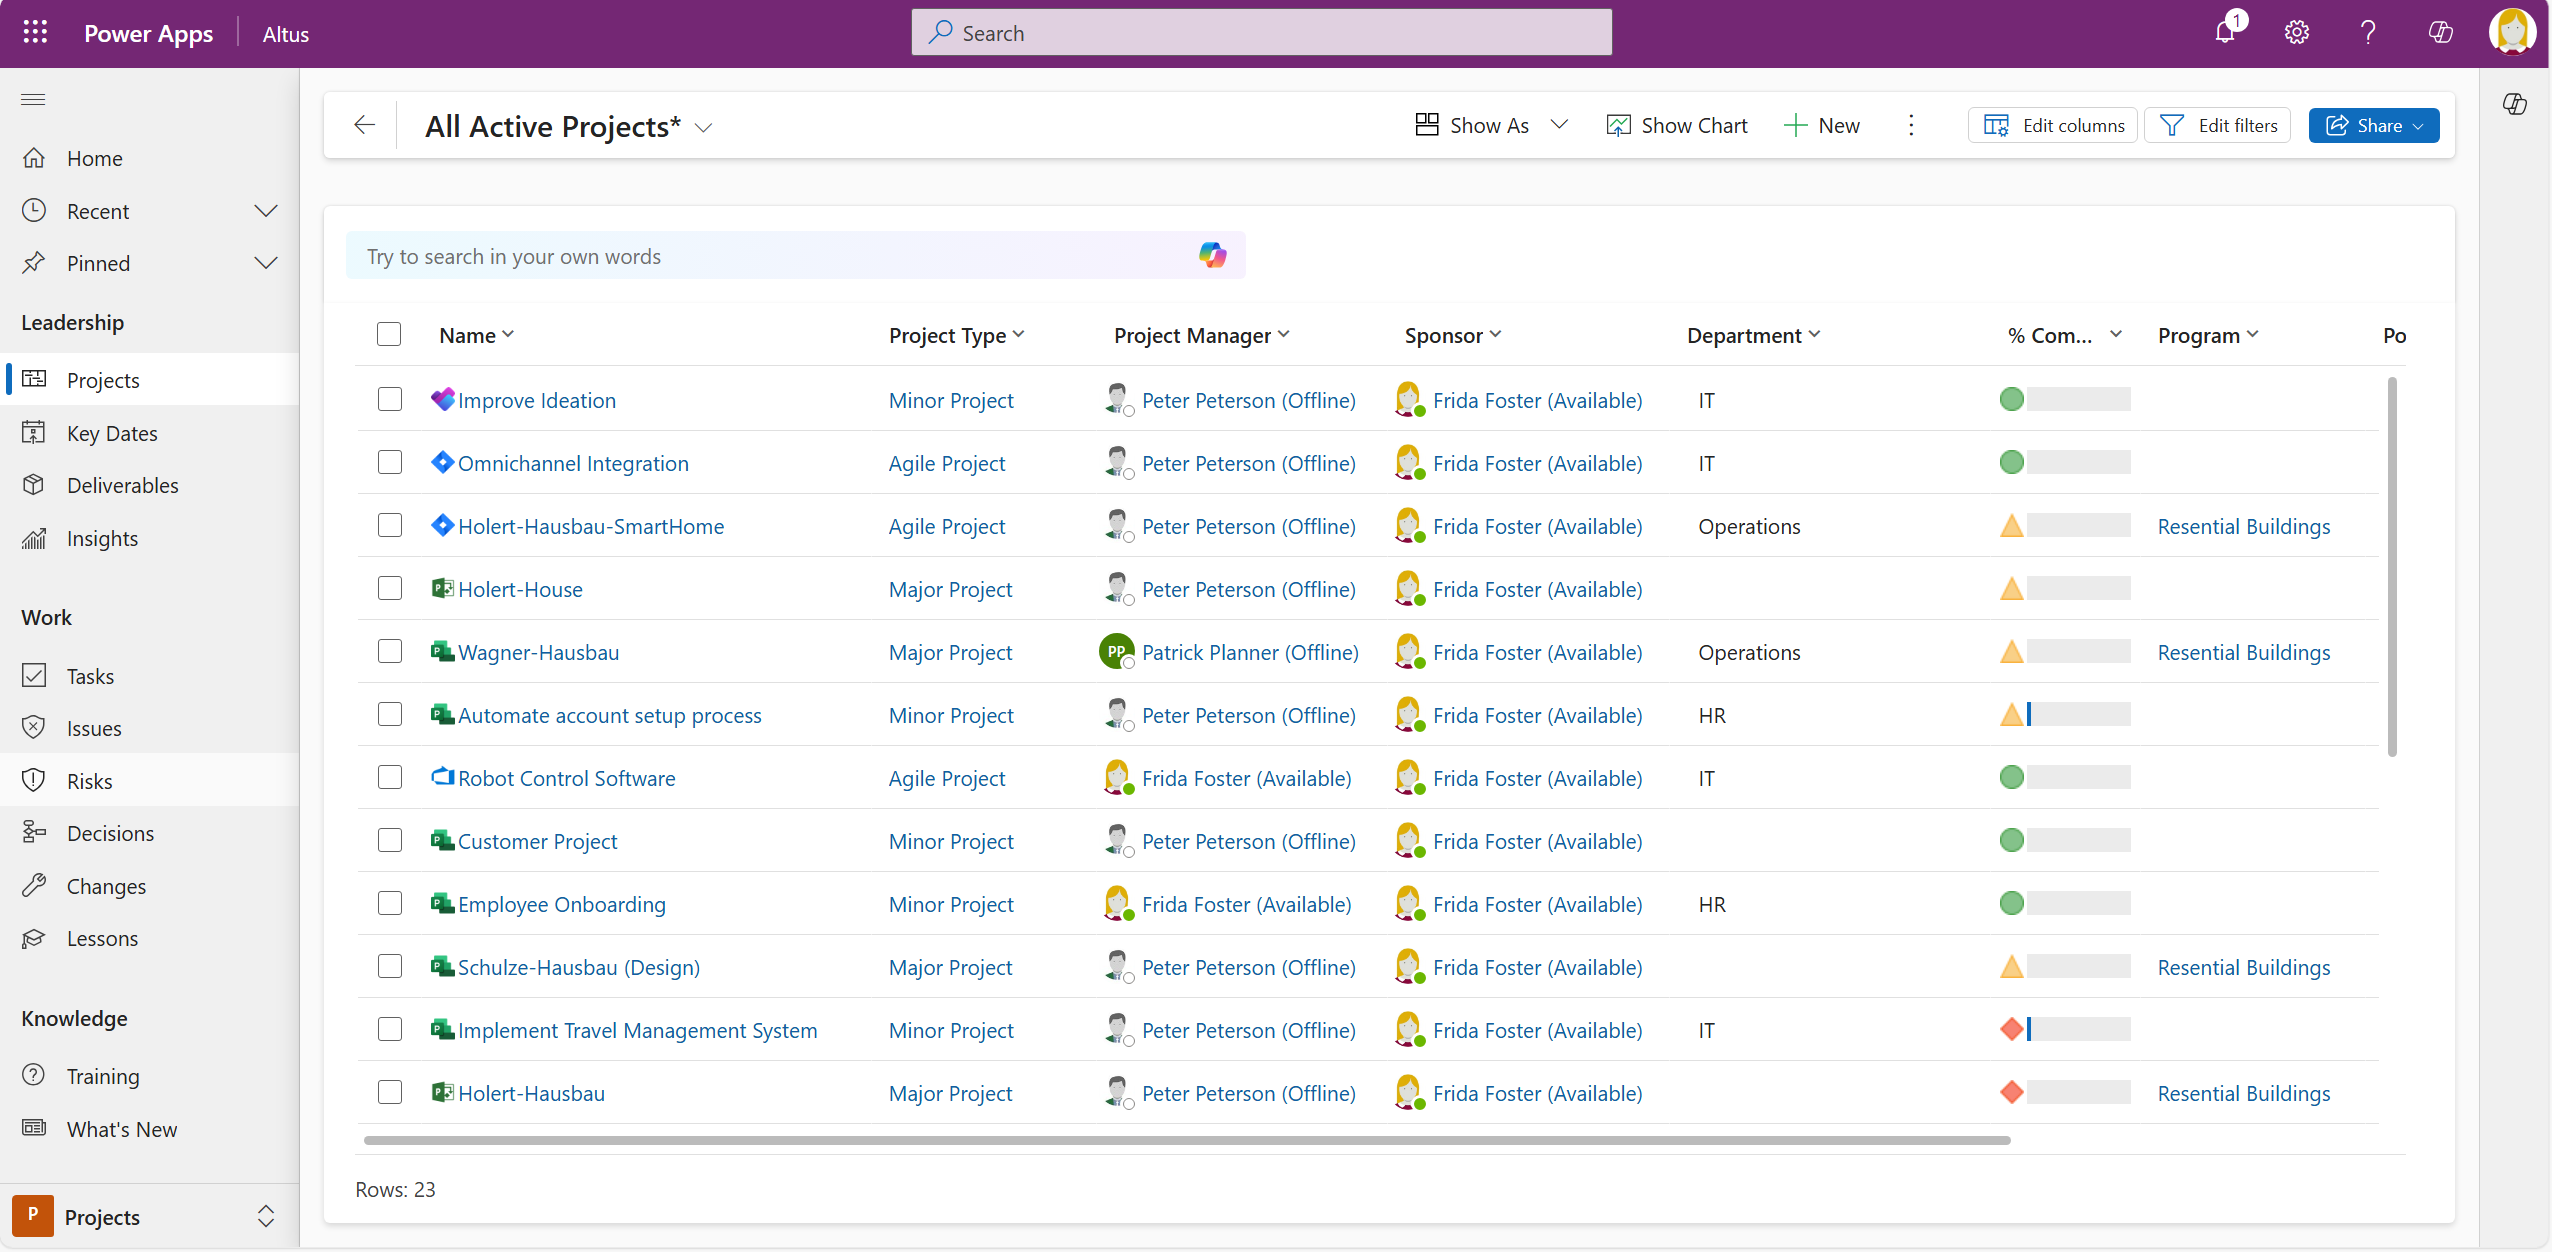Open the All Active Projects view selector
2552x1252 pixels.
tap(703, 128)
